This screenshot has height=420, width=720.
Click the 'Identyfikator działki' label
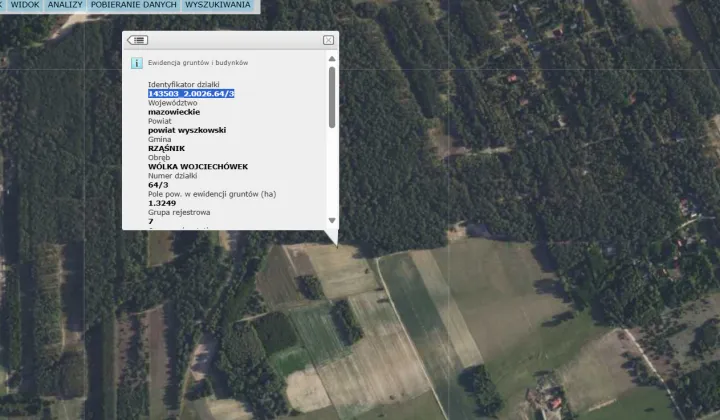184,84
